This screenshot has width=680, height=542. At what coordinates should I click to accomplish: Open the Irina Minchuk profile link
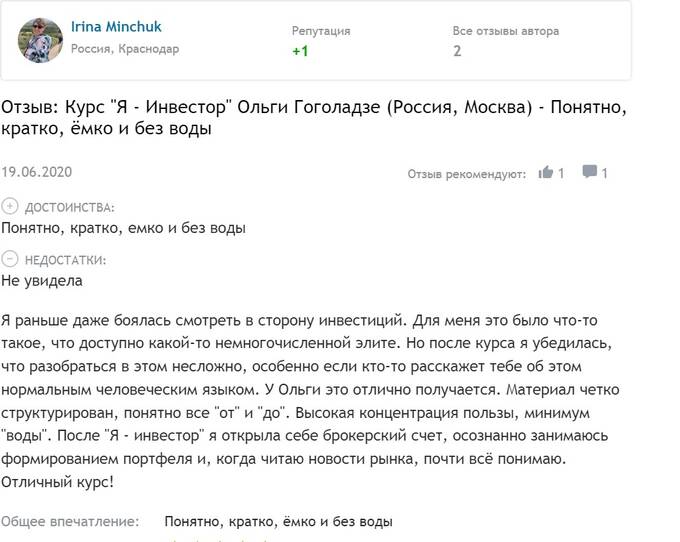click(118, 28)
